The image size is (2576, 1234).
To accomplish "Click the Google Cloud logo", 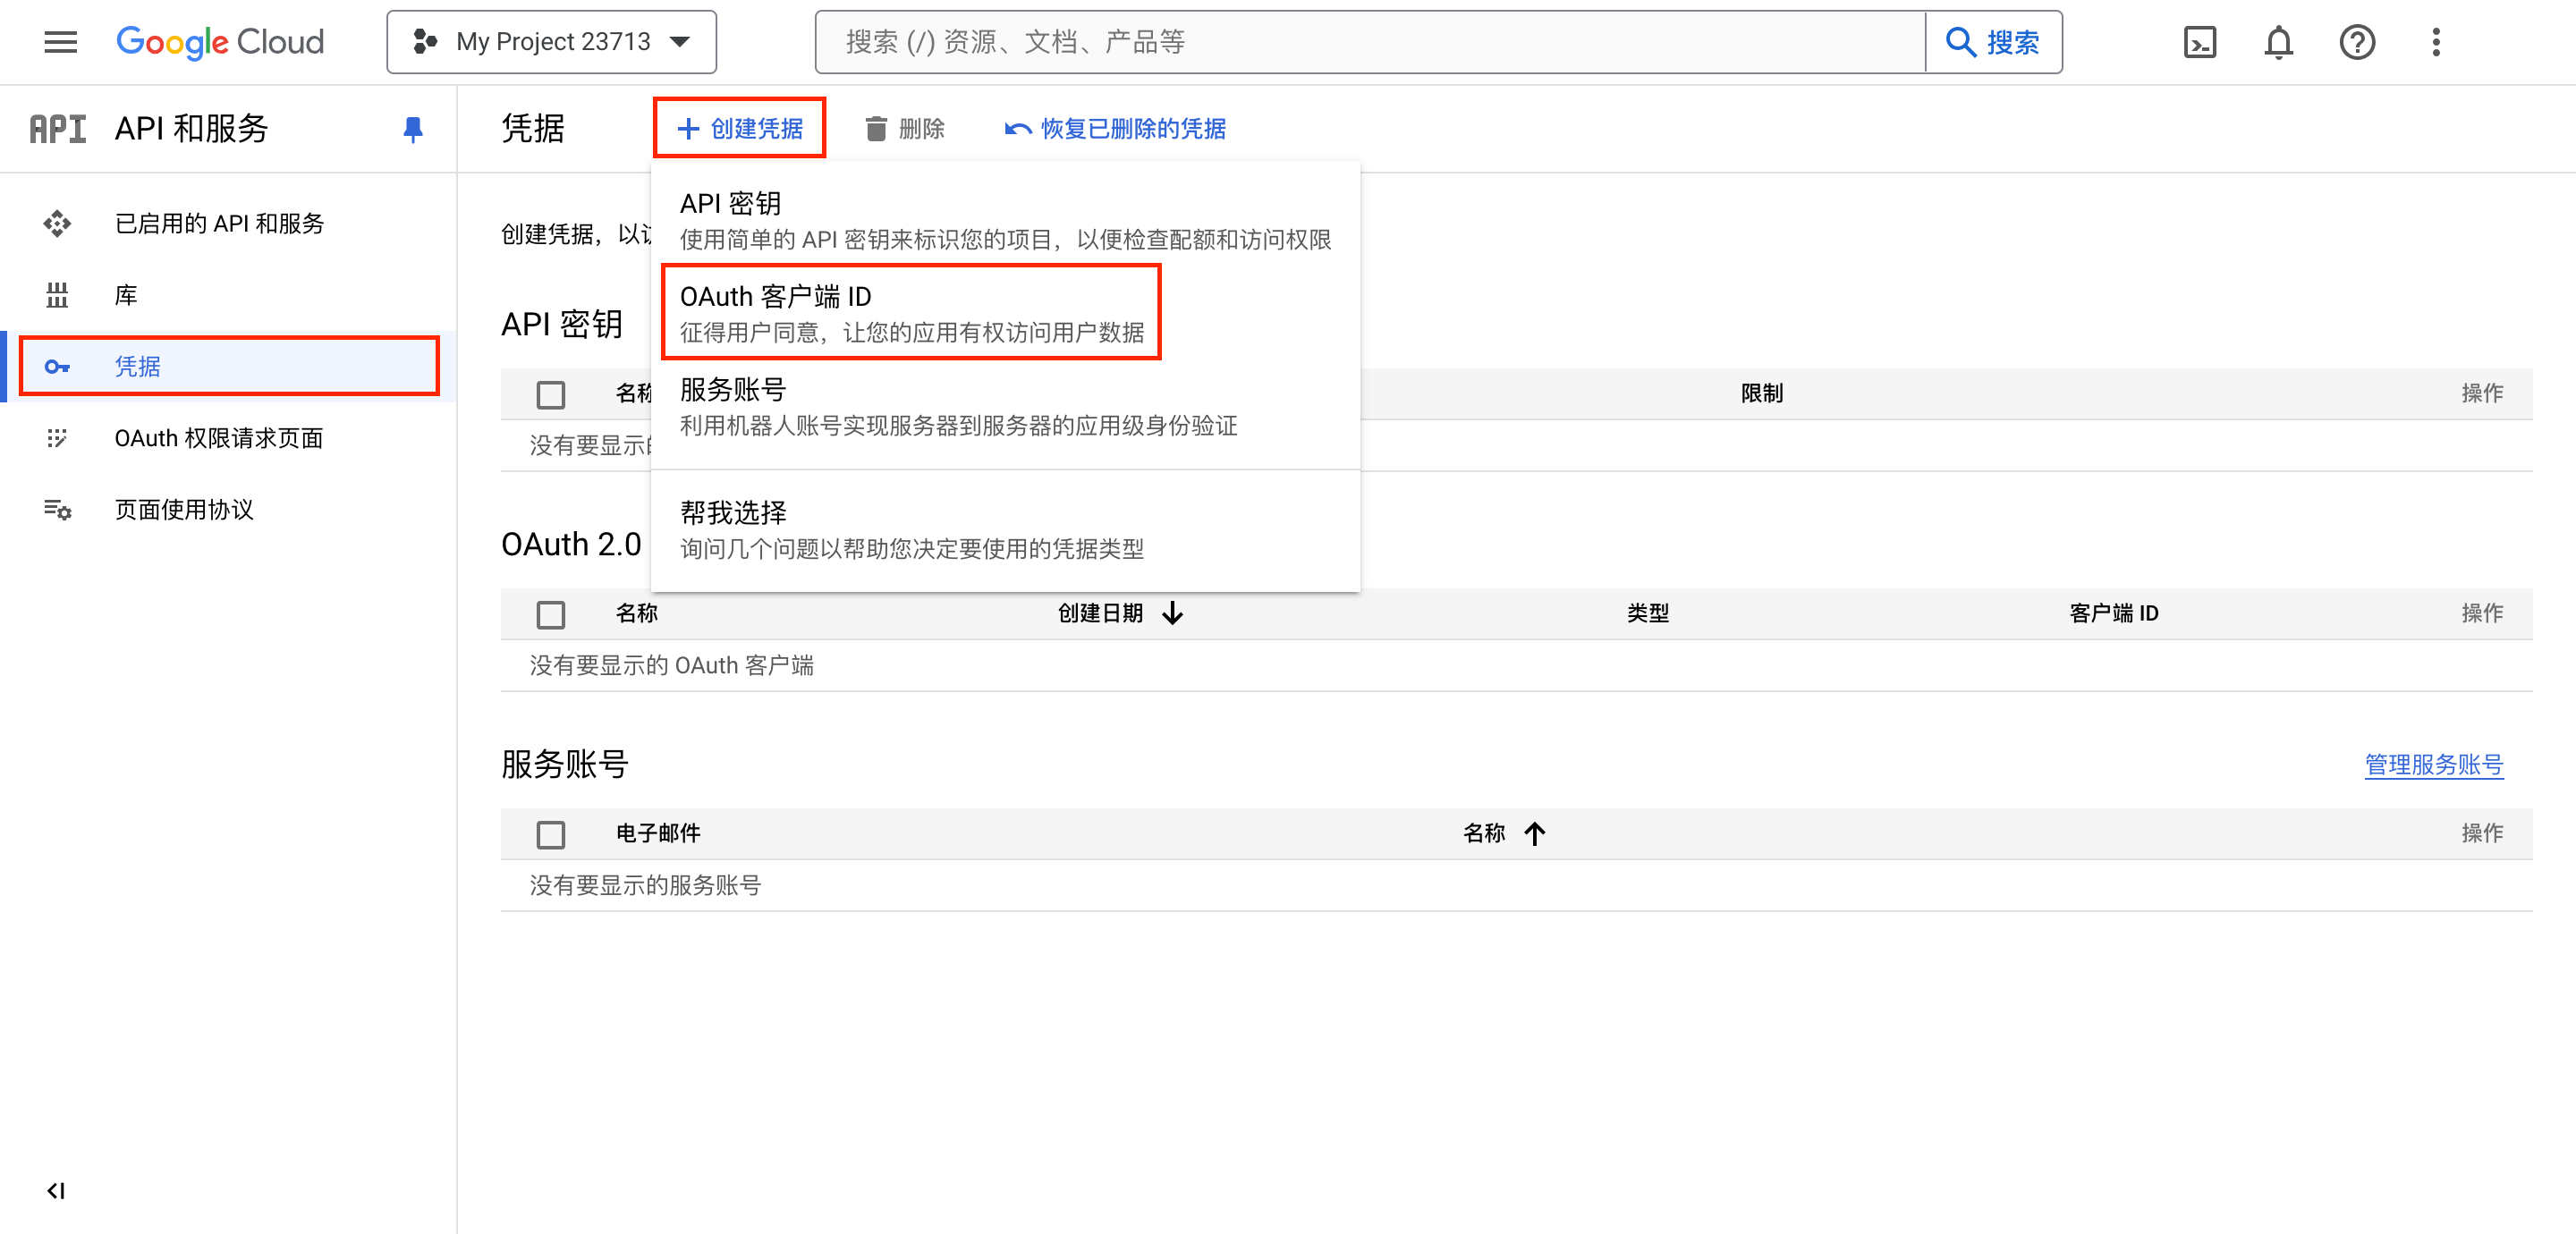I will click(220, 42).
